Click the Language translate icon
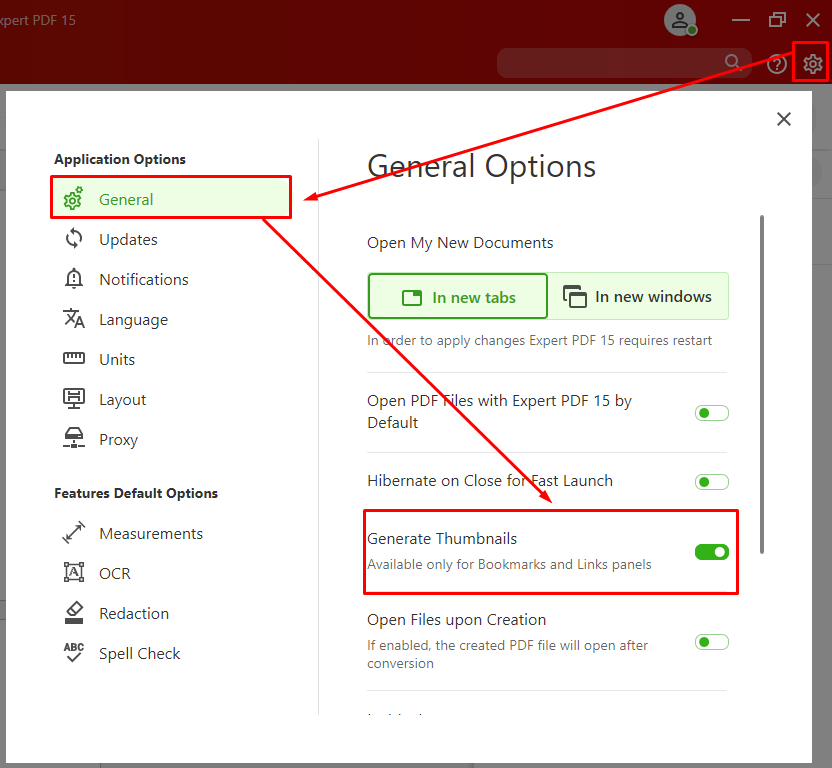The height and width of the screenshot is (768, 832). click(x=74, y=318)
